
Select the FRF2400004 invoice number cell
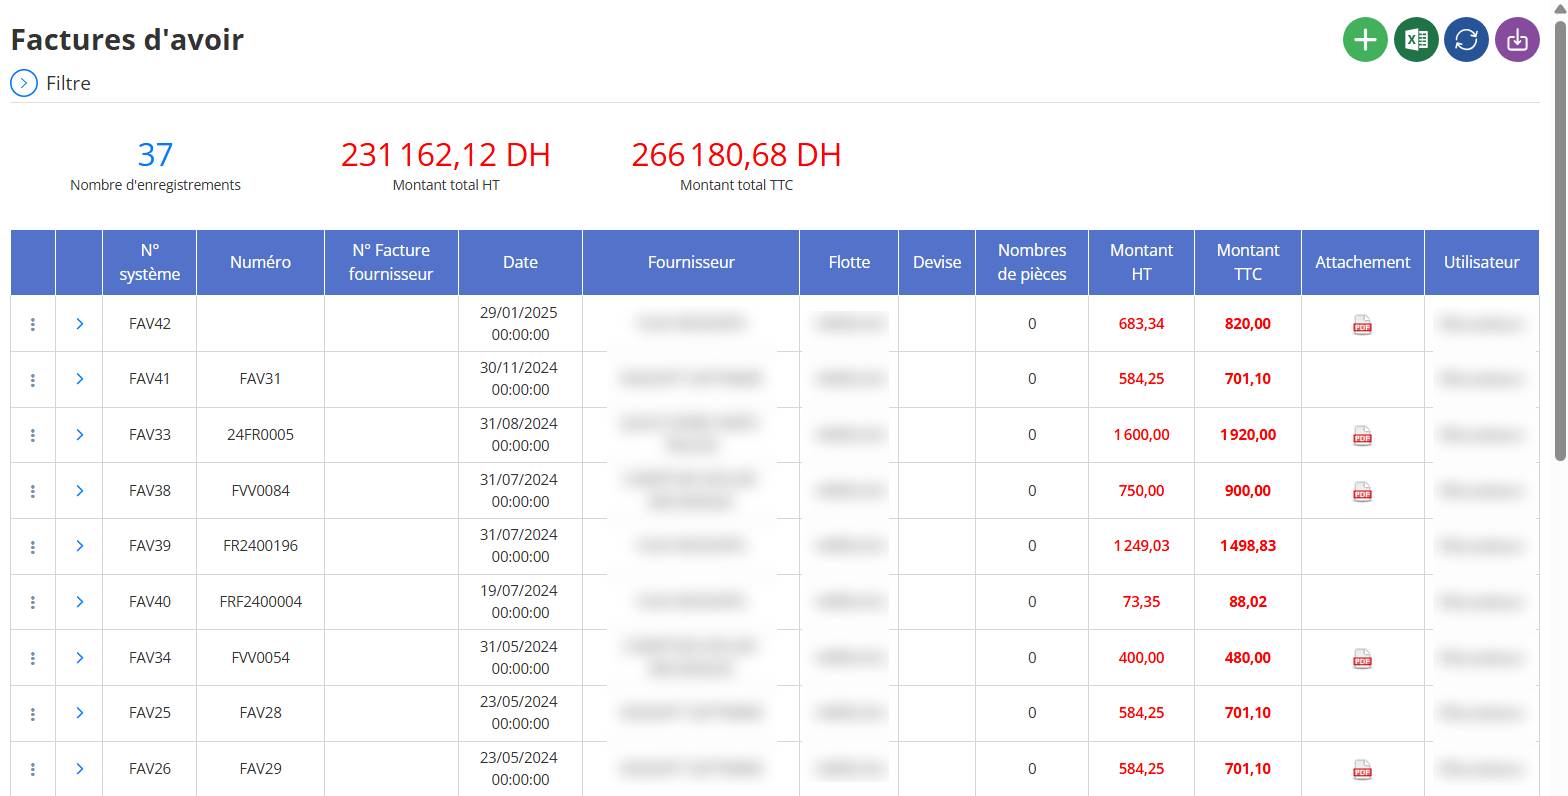click(260, 602)
